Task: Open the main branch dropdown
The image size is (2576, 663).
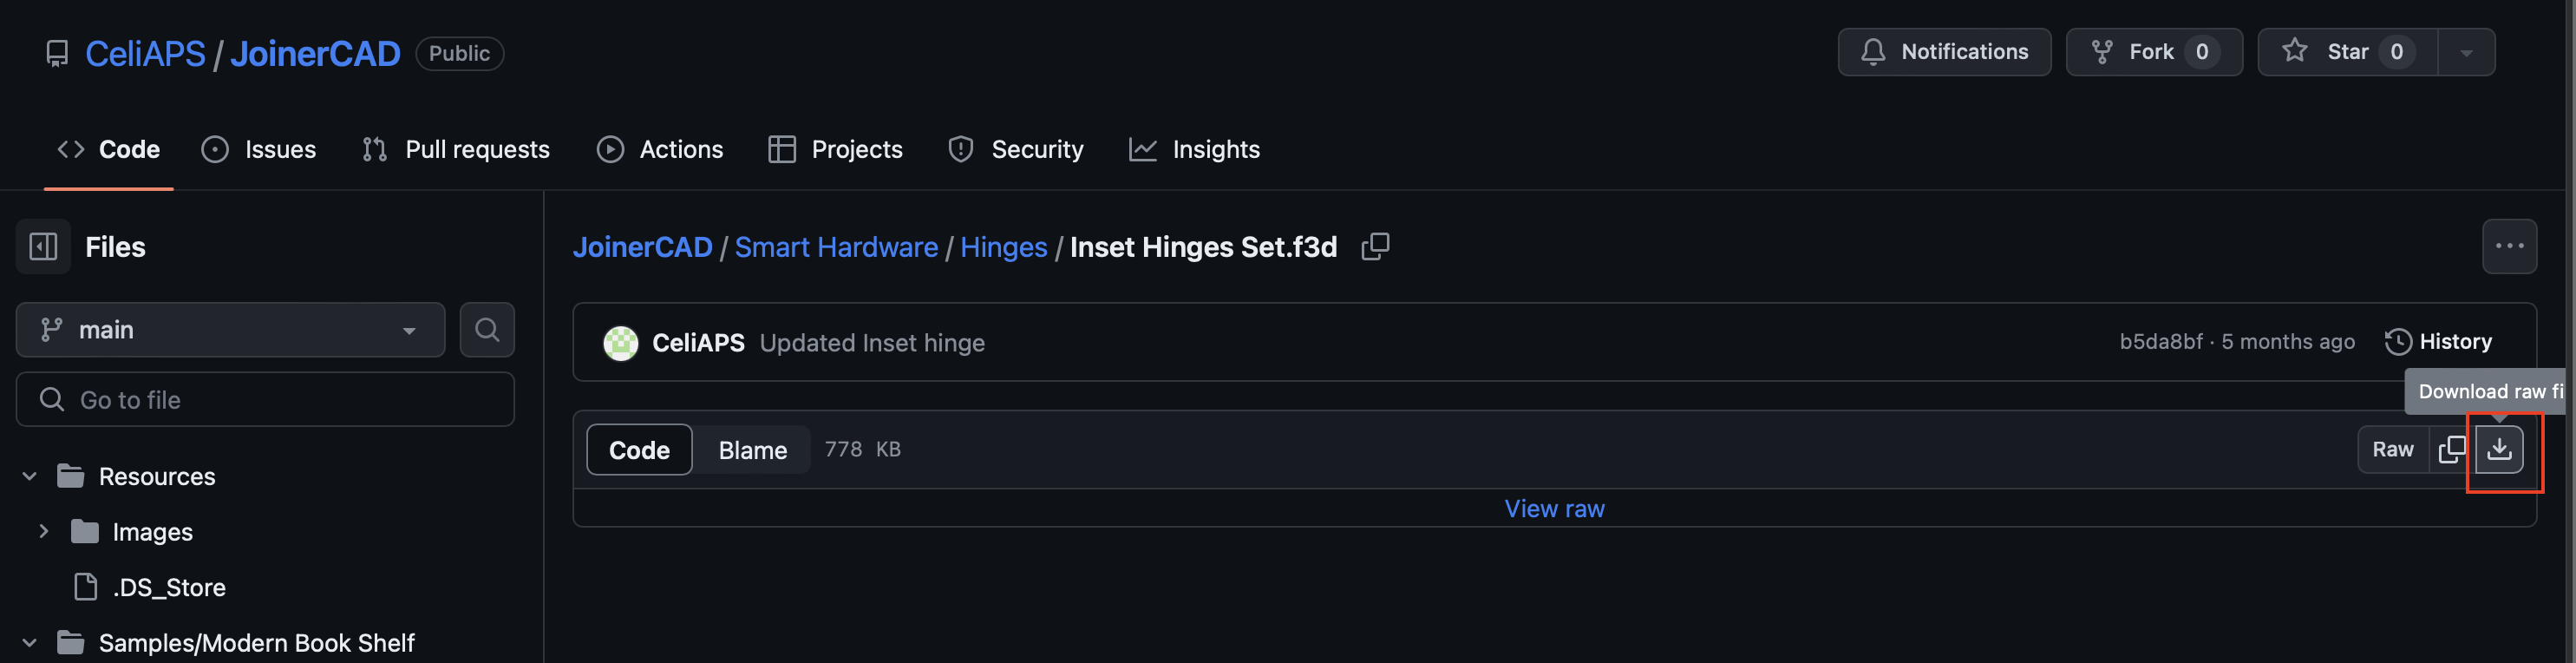Action: (x=230, y=330)
